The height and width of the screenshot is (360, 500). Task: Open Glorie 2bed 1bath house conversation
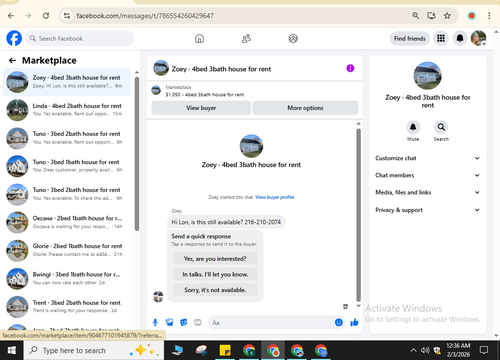67,250
